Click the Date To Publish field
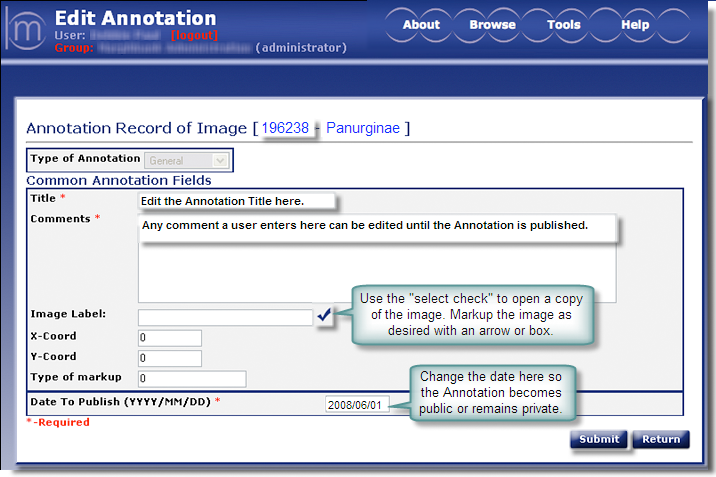 click(x=355, y=404)
